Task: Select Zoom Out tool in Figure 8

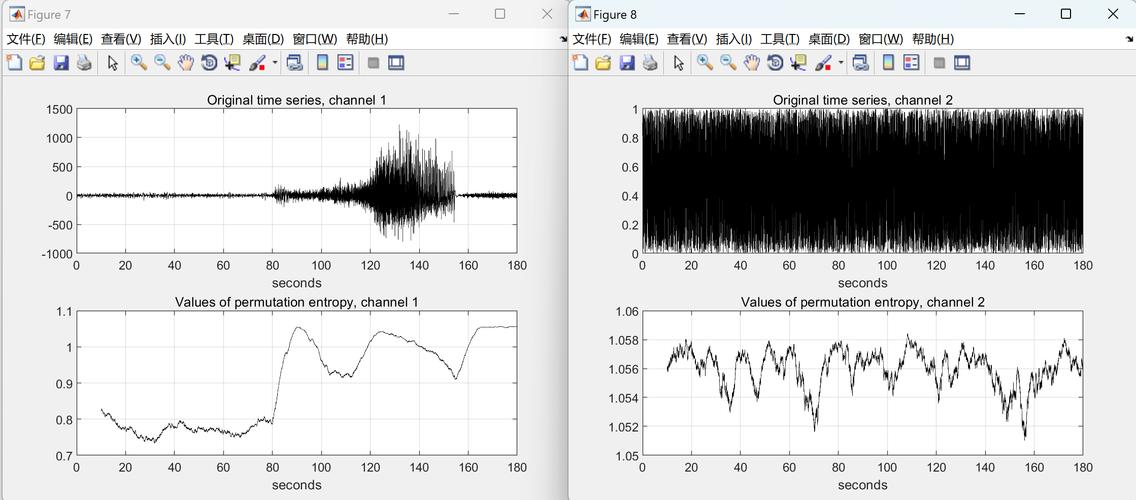Action: pyautogui.click(x=728, y=63)
